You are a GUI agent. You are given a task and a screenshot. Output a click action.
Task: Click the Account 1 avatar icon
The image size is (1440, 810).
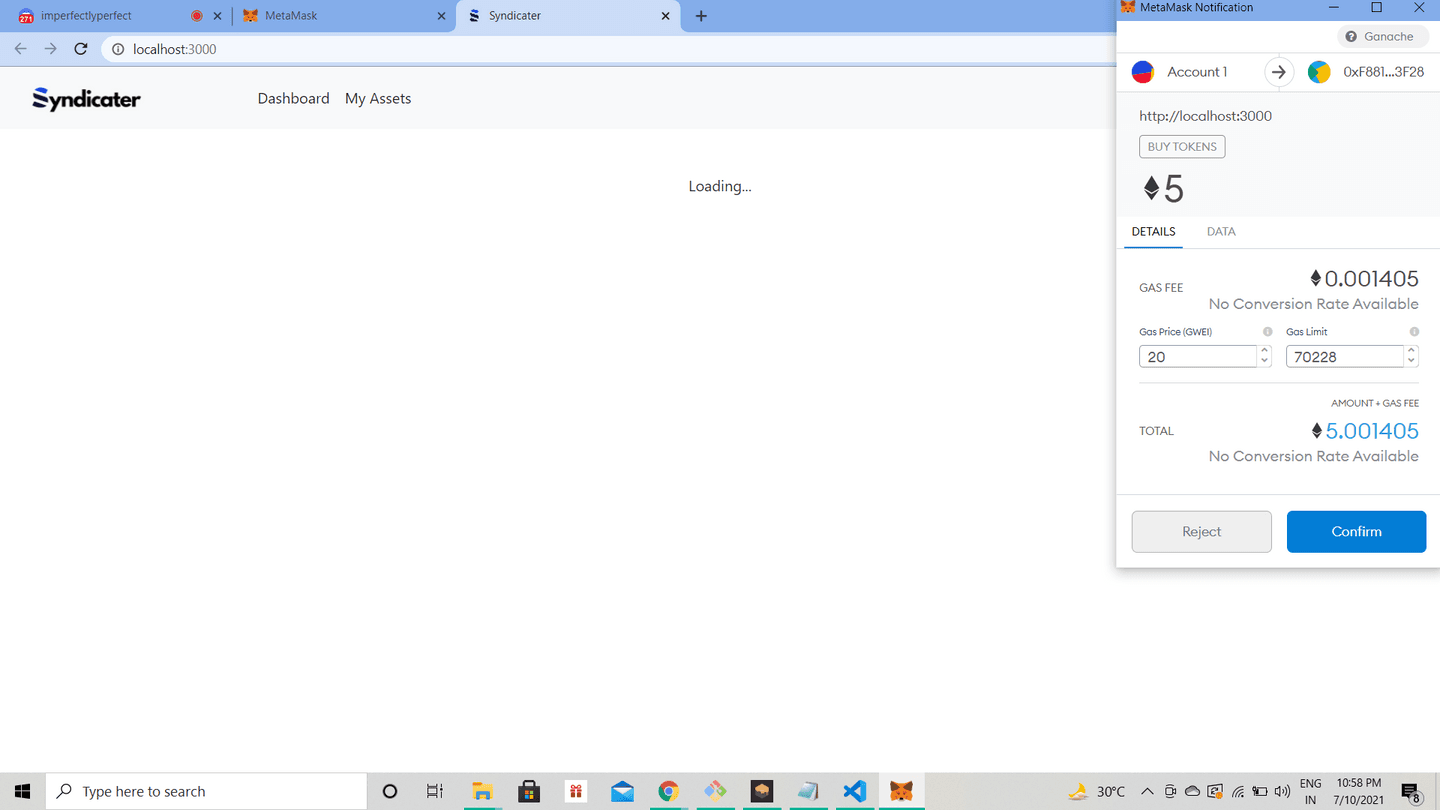pos(1142,72)
